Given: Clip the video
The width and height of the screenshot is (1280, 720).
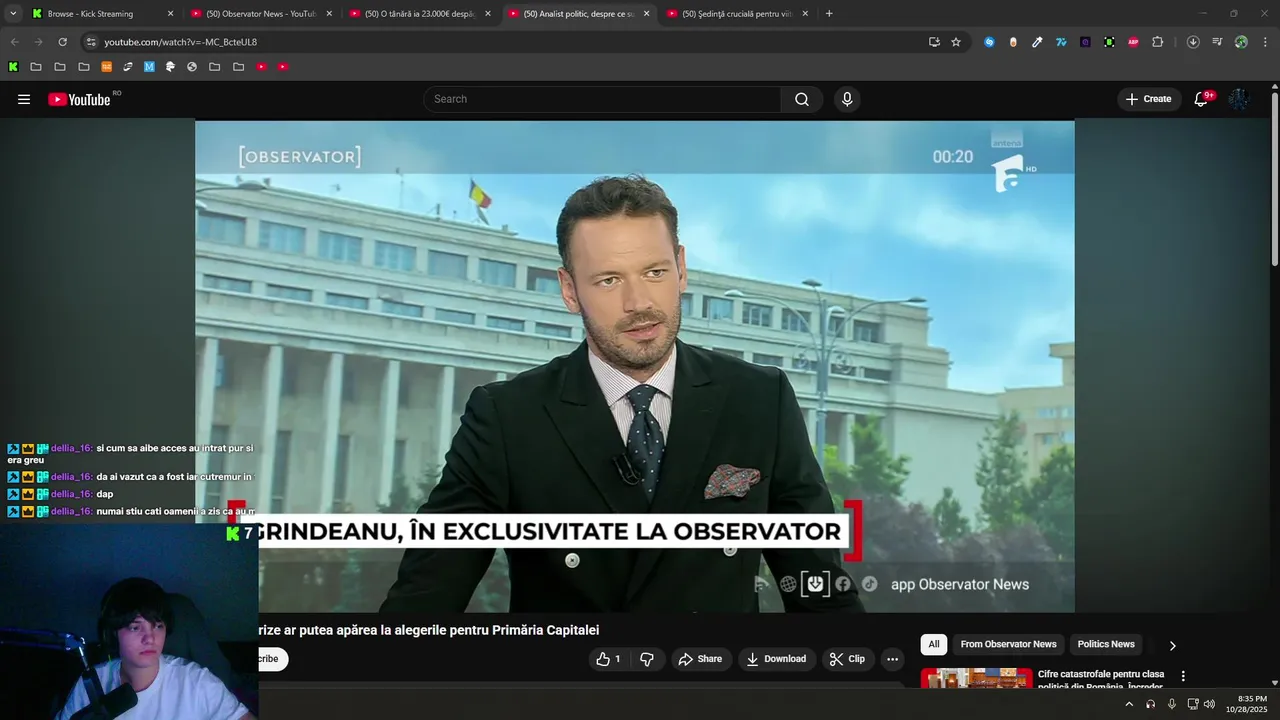Looking at the screenshot, I should (847, 659).
